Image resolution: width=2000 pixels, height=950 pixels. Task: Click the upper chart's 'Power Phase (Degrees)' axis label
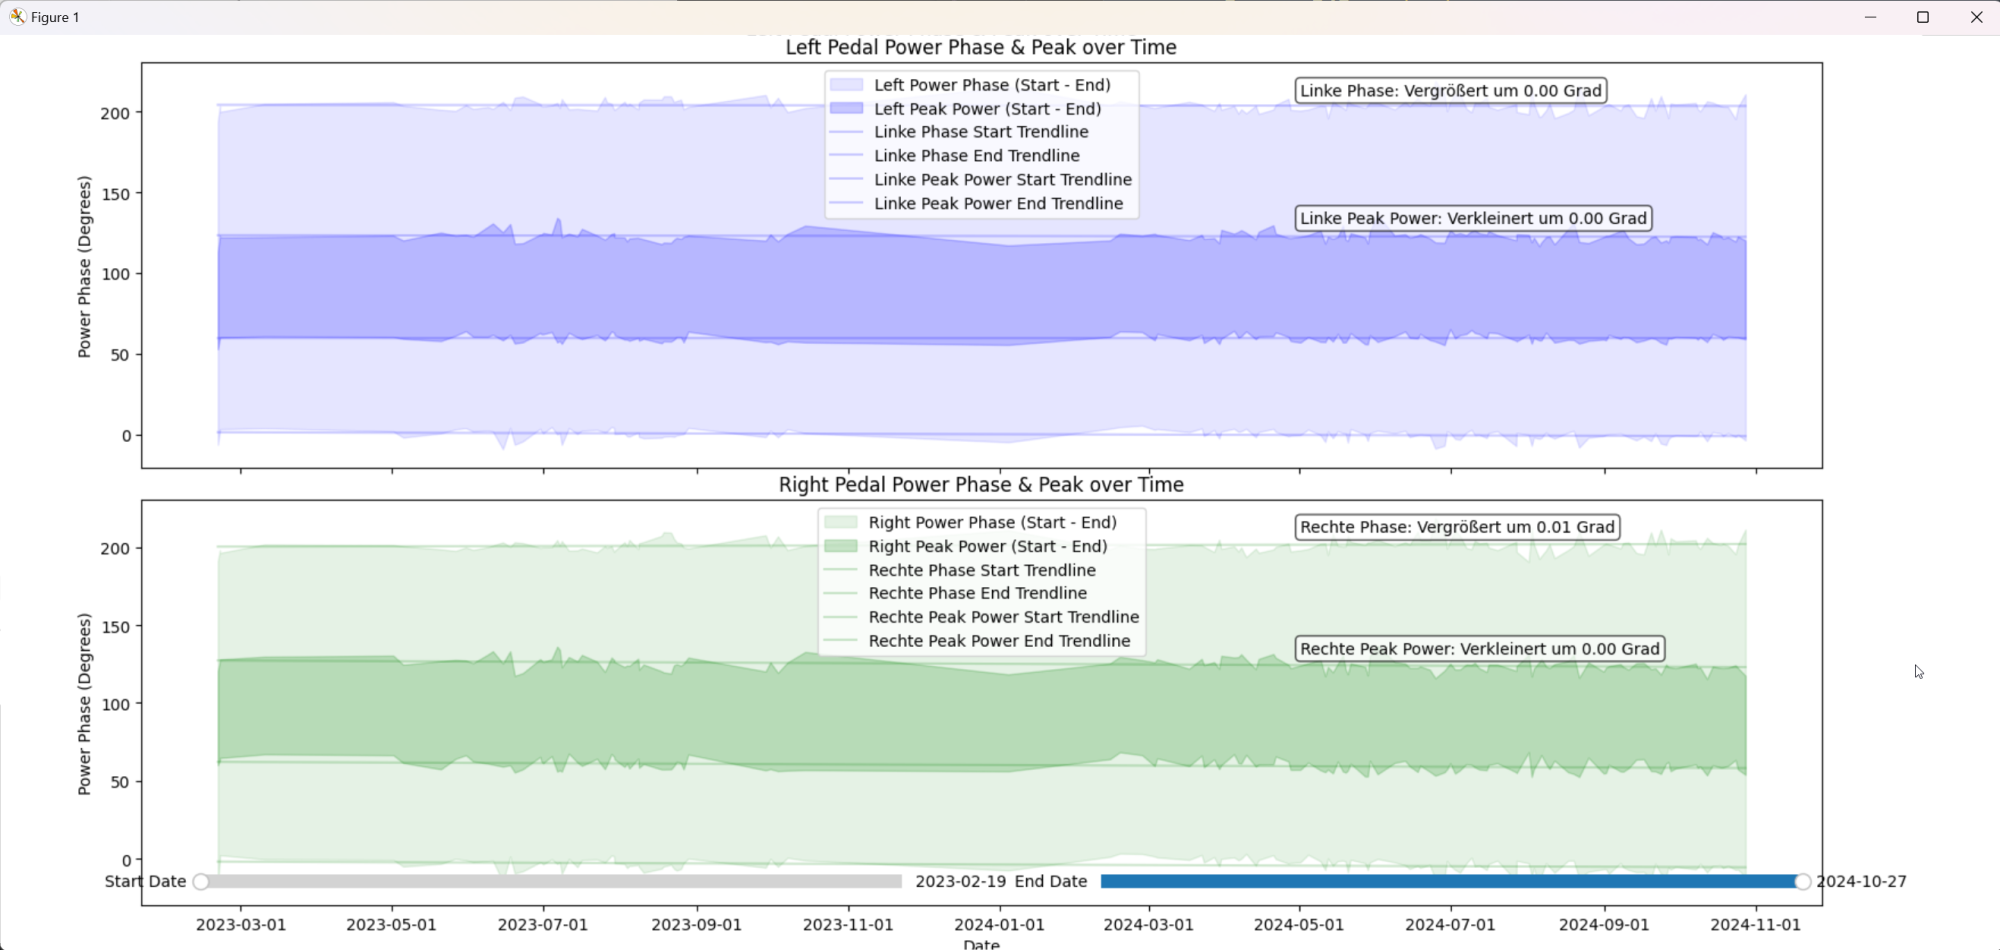tap(85, 267)
